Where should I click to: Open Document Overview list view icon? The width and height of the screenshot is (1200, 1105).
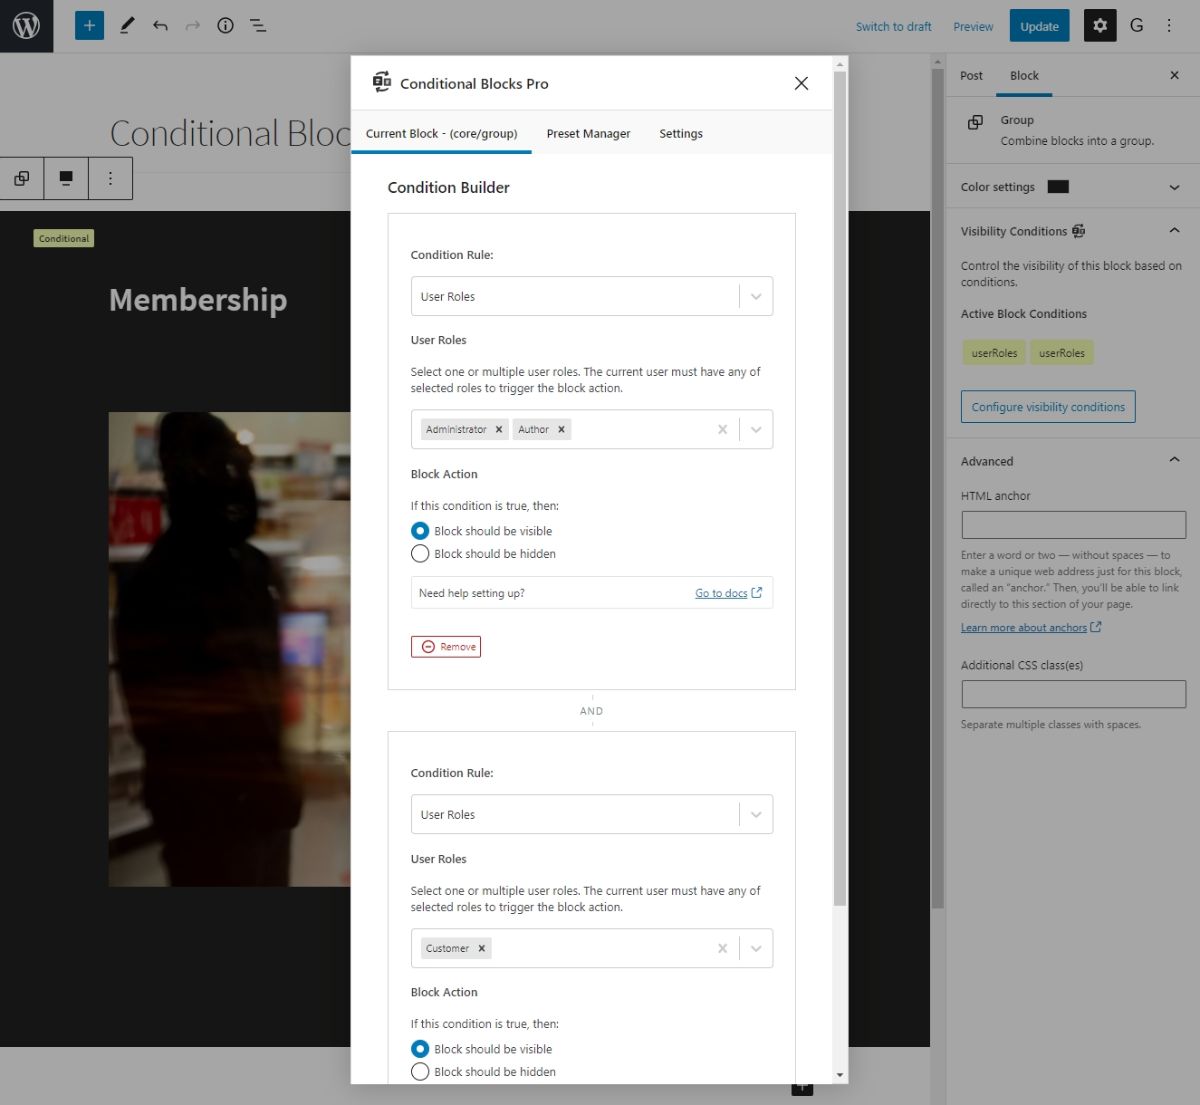(257, 25)
